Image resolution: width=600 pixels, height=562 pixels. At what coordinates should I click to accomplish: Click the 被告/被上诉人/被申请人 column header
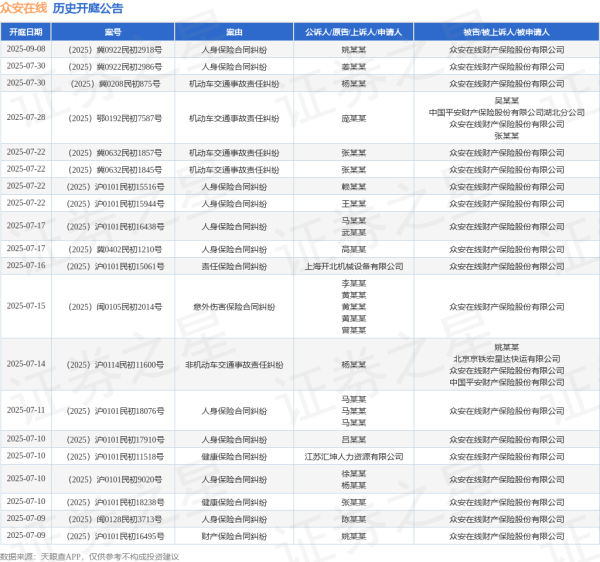(506, 33)
